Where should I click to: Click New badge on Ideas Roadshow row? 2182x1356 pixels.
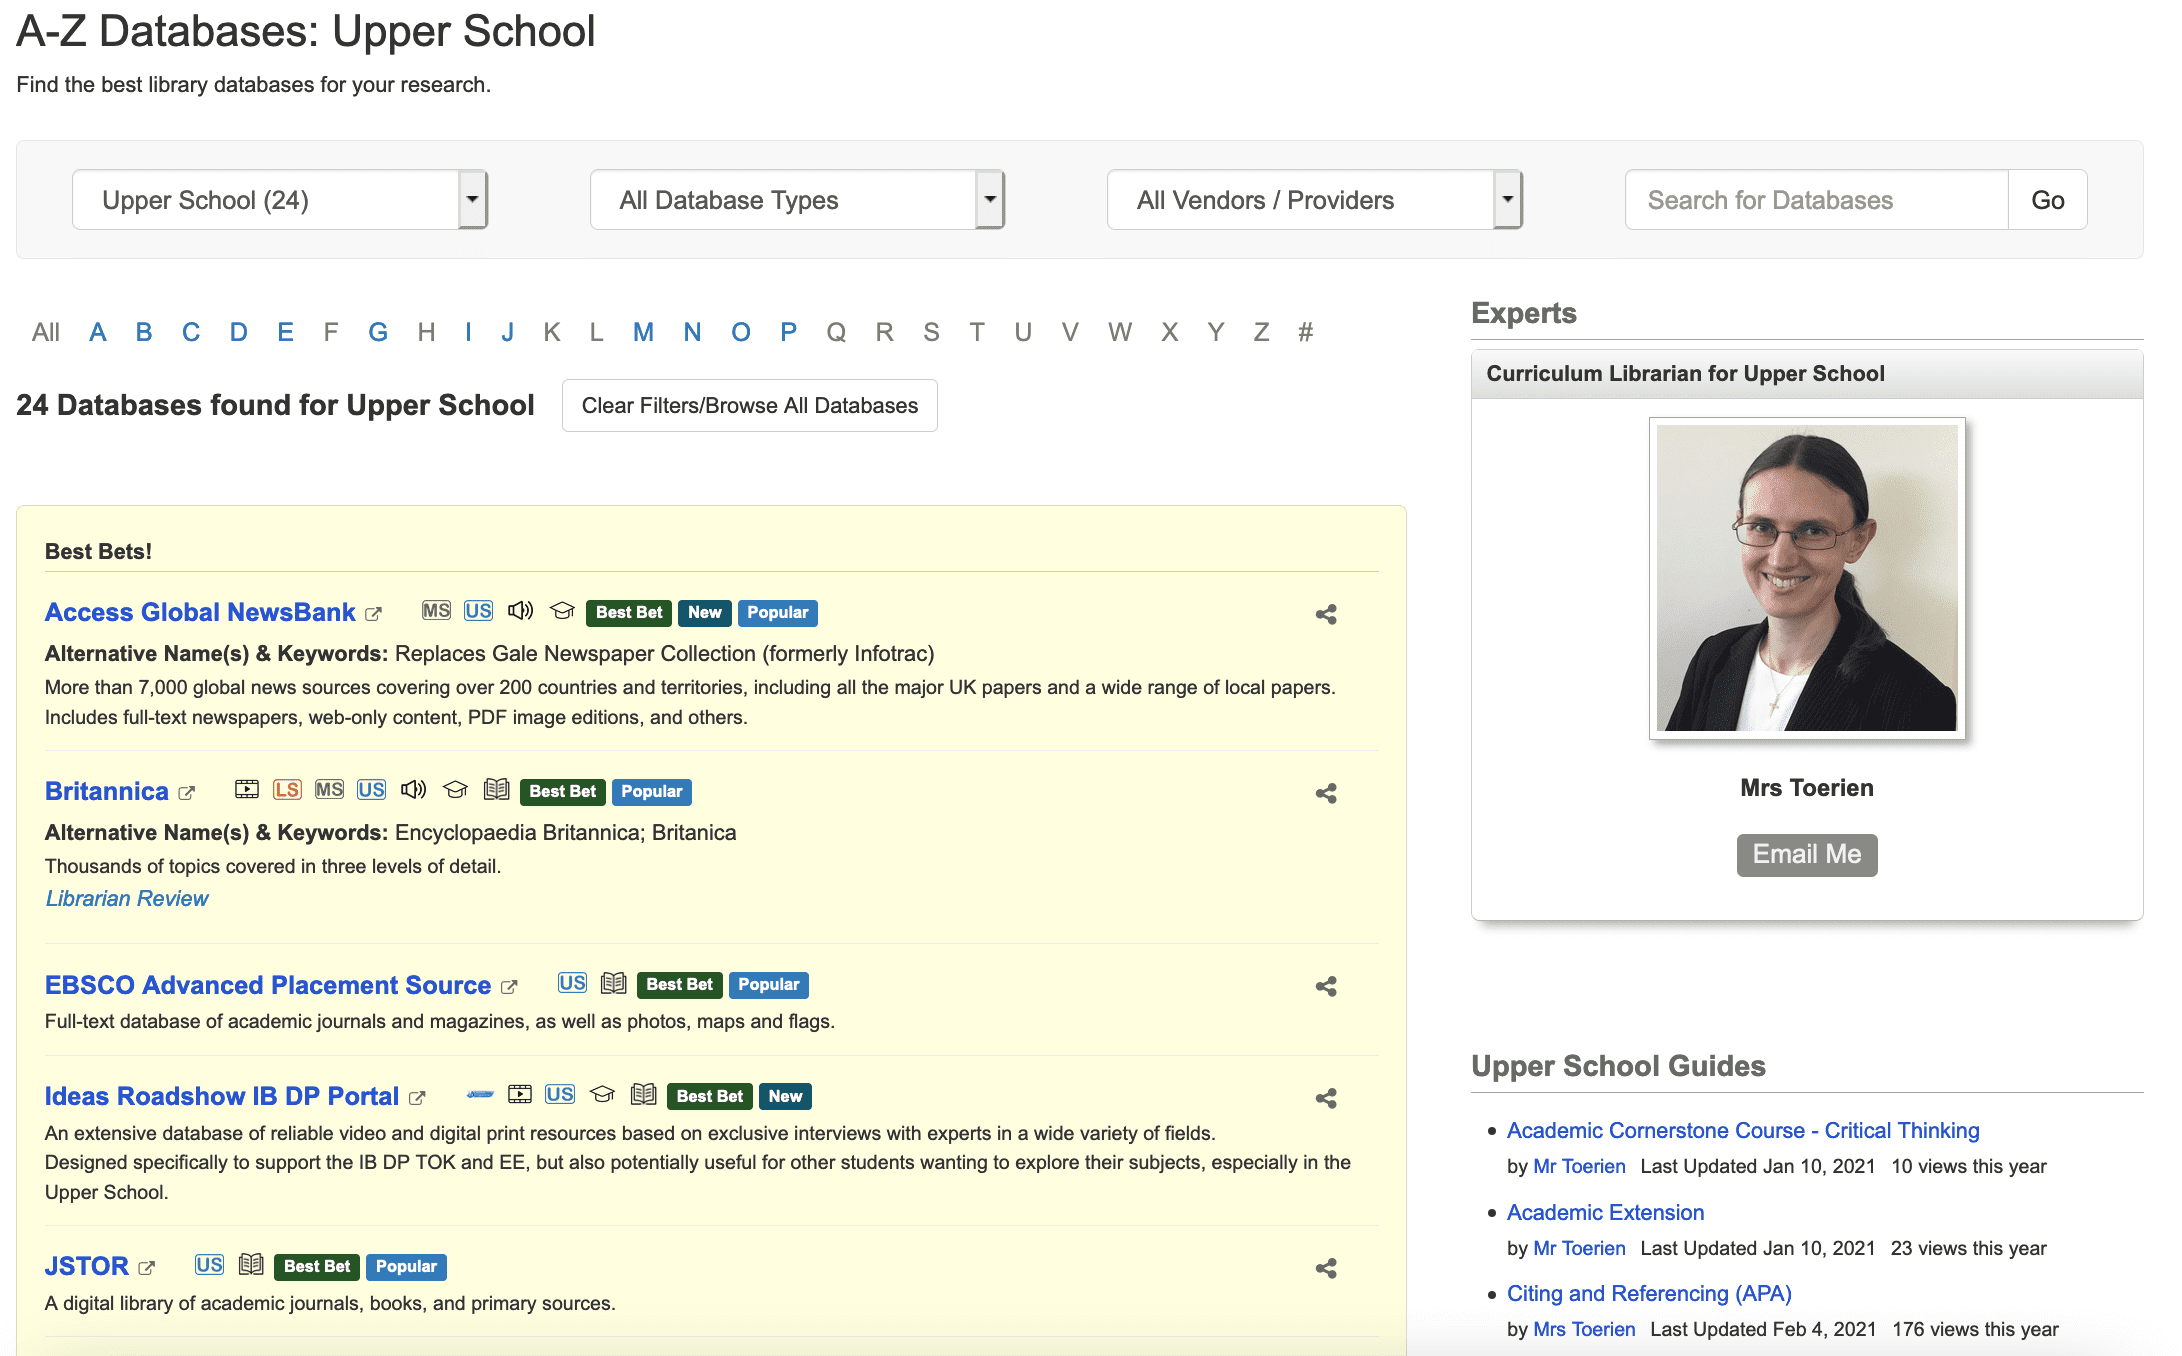pyautogui.click(x=785, y=1096)
